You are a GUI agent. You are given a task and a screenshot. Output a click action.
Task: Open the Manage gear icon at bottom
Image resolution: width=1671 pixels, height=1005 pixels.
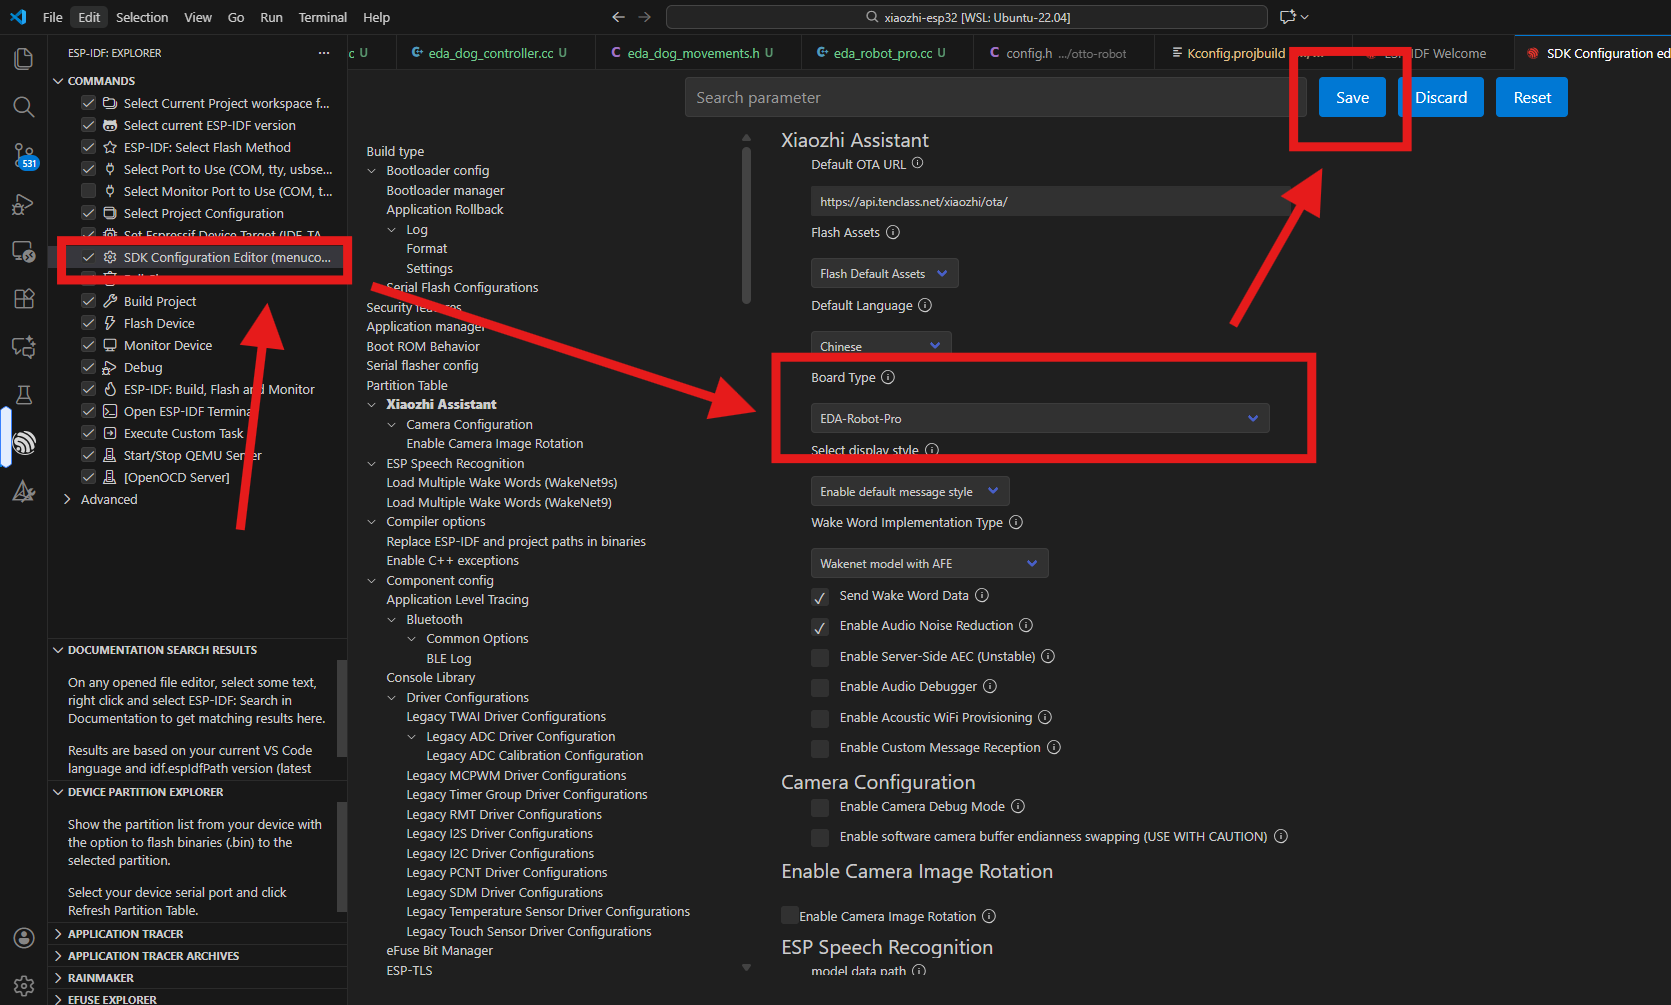coord(24,985)
